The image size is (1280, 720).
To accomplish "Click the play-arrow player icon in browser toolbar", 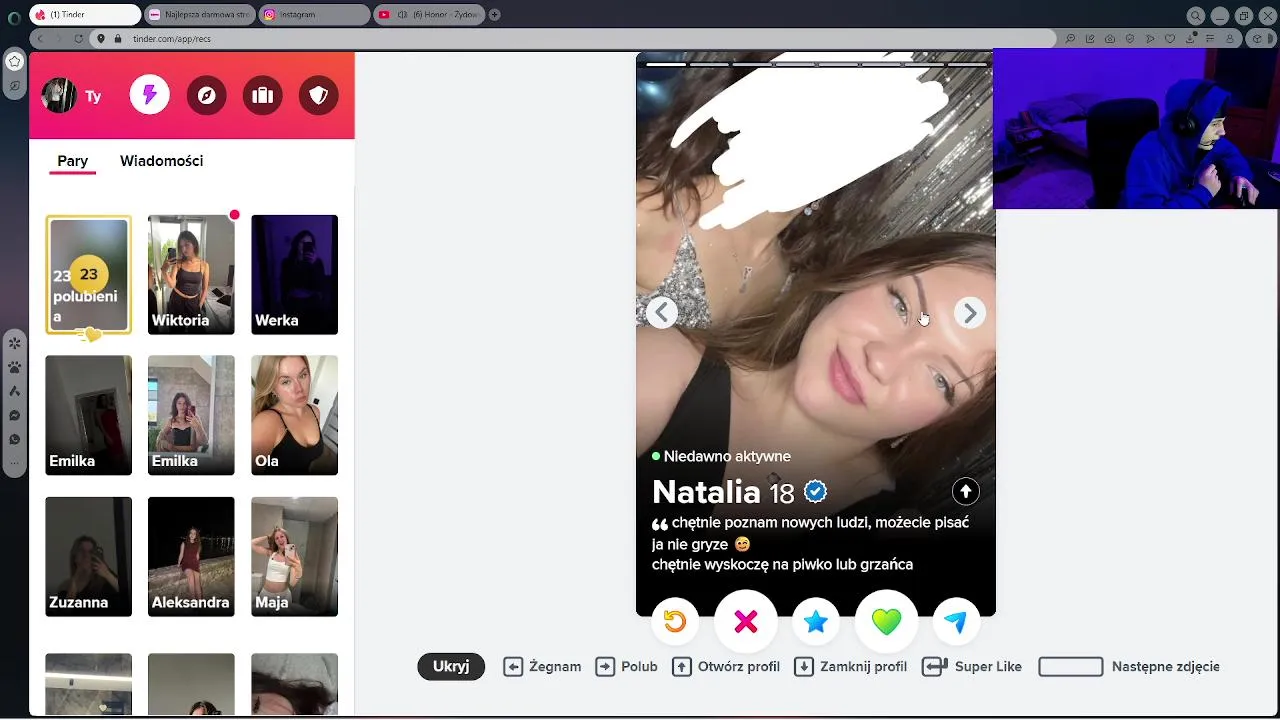I will click(x=1150, y=38).
